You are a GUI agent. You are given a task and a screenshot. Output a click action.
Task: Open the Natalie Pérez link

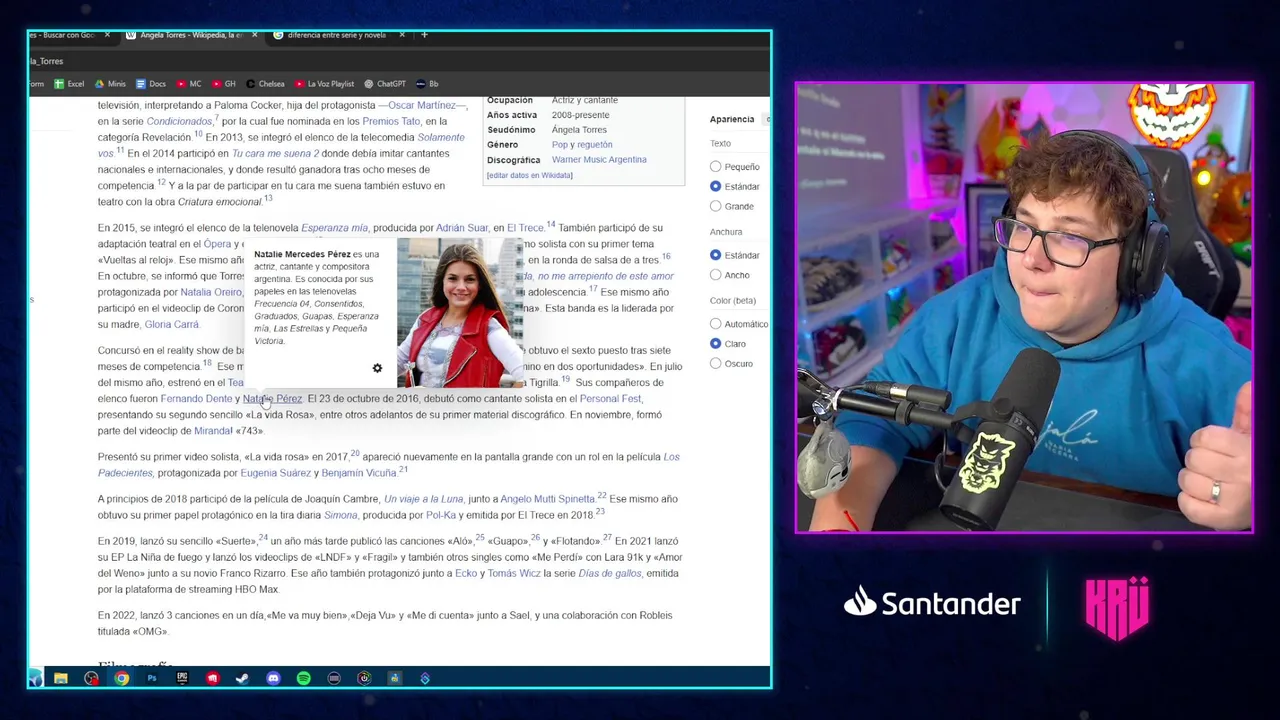272,399
